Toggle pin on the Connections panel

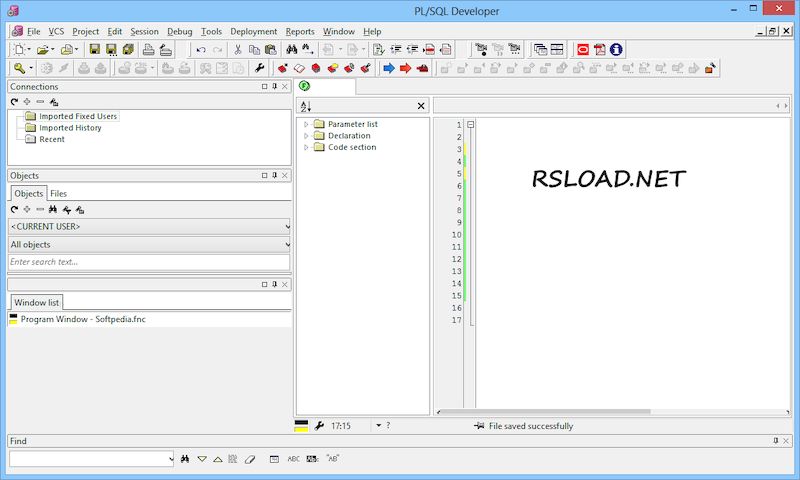[x=274, y=87]
